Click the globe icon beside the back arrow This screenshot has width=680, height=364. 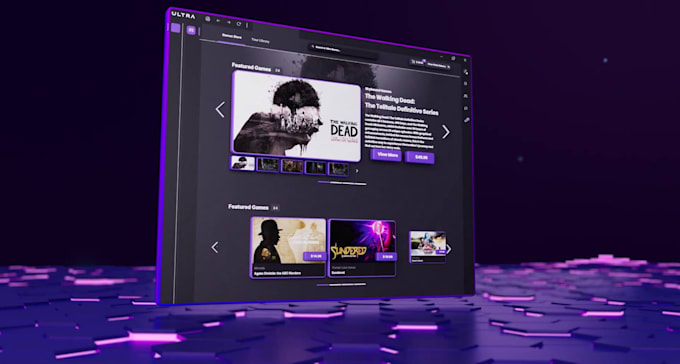point(208,19)
